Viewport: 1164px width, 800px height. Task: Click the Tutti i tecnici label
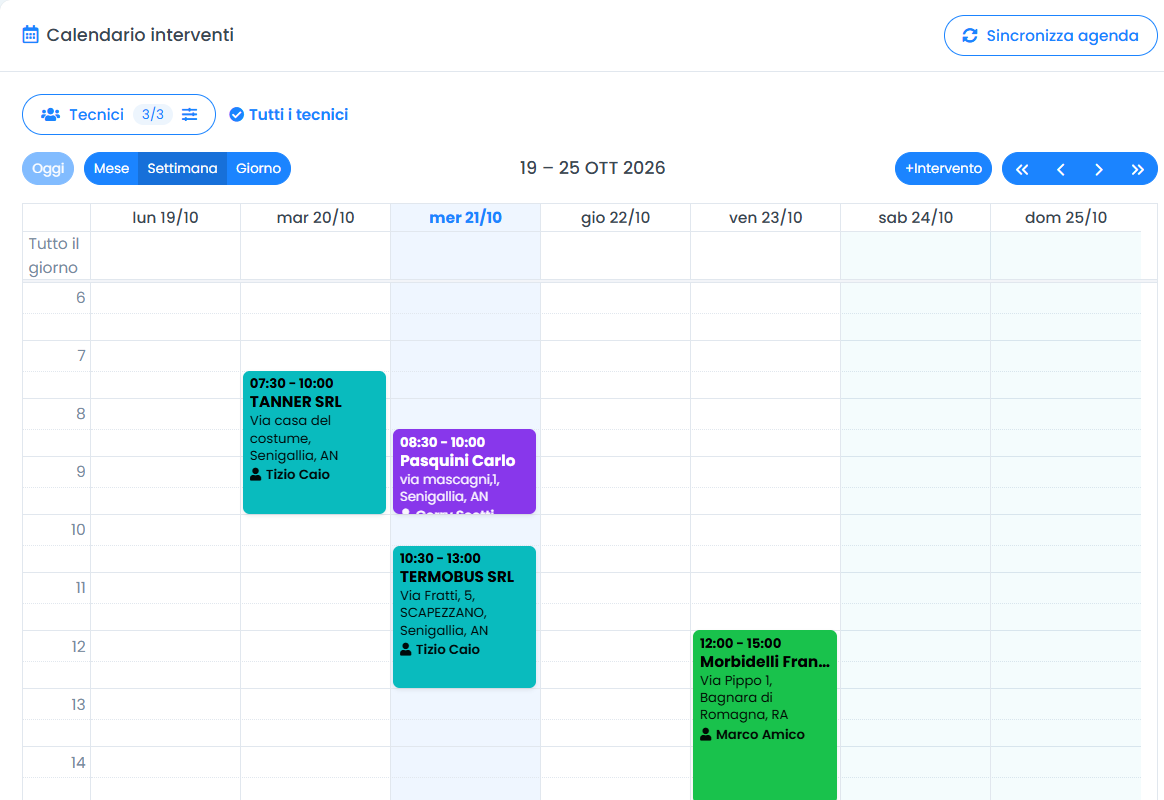point(298,114)
